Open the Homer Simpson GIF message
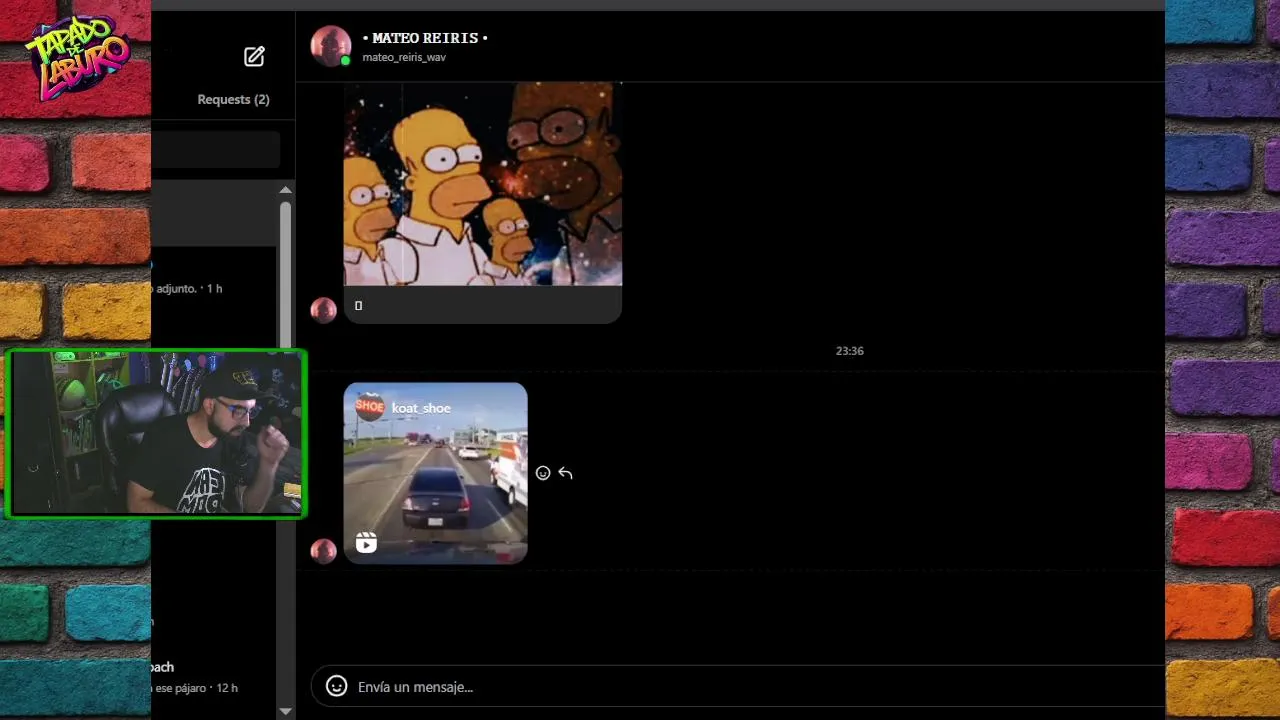 click(483, 185)
